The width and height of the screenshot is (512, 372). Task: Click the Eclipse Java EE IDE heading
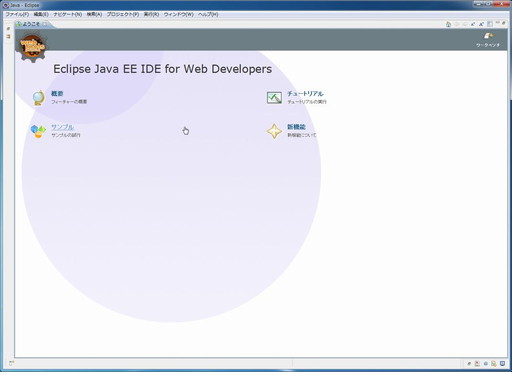[163, 69]
